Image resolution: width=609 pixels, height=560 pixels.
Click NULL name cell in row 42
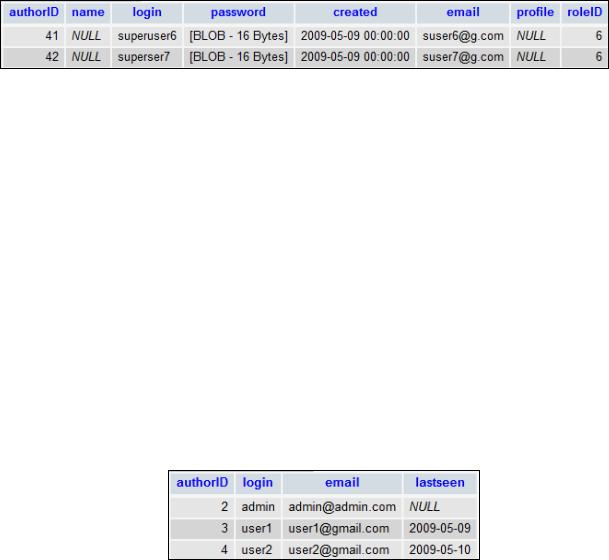(86, 57)
